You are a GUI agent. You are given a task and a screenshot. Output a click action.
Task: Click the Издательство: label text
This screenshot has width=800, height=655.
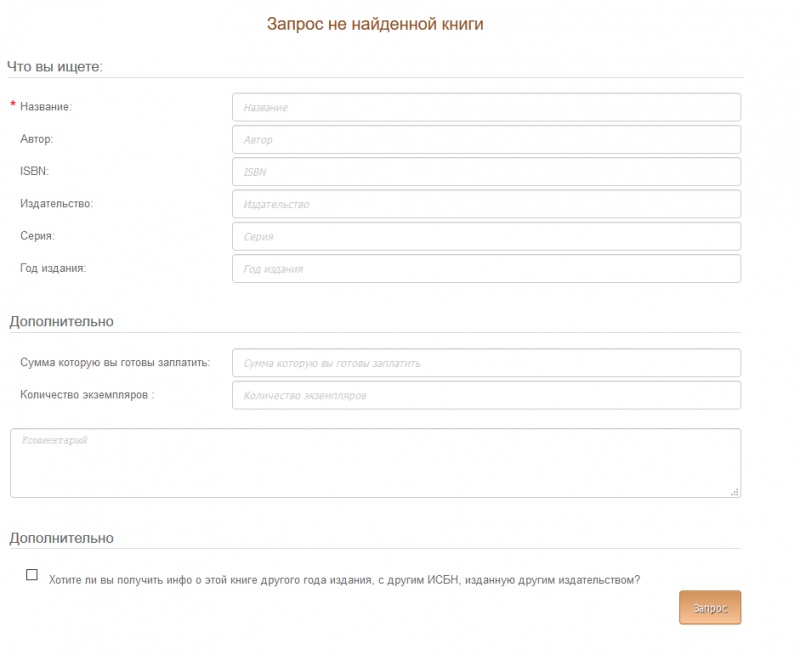pyautogui.click(x=56, y=203)
